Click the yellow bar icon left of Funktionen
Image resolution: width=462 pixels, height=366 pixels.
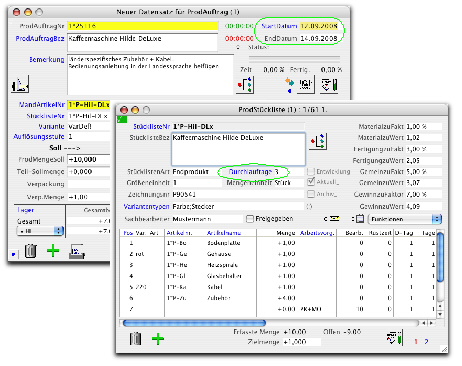[333, 219]
